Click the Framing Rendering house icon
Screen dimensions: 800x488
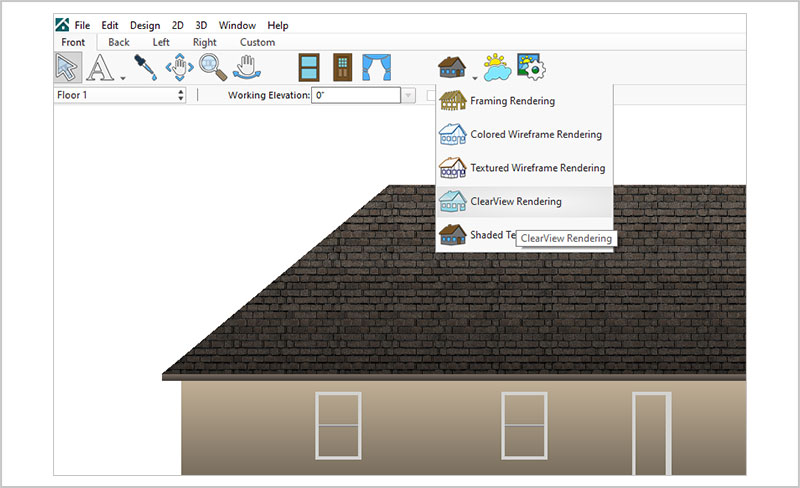453,101
